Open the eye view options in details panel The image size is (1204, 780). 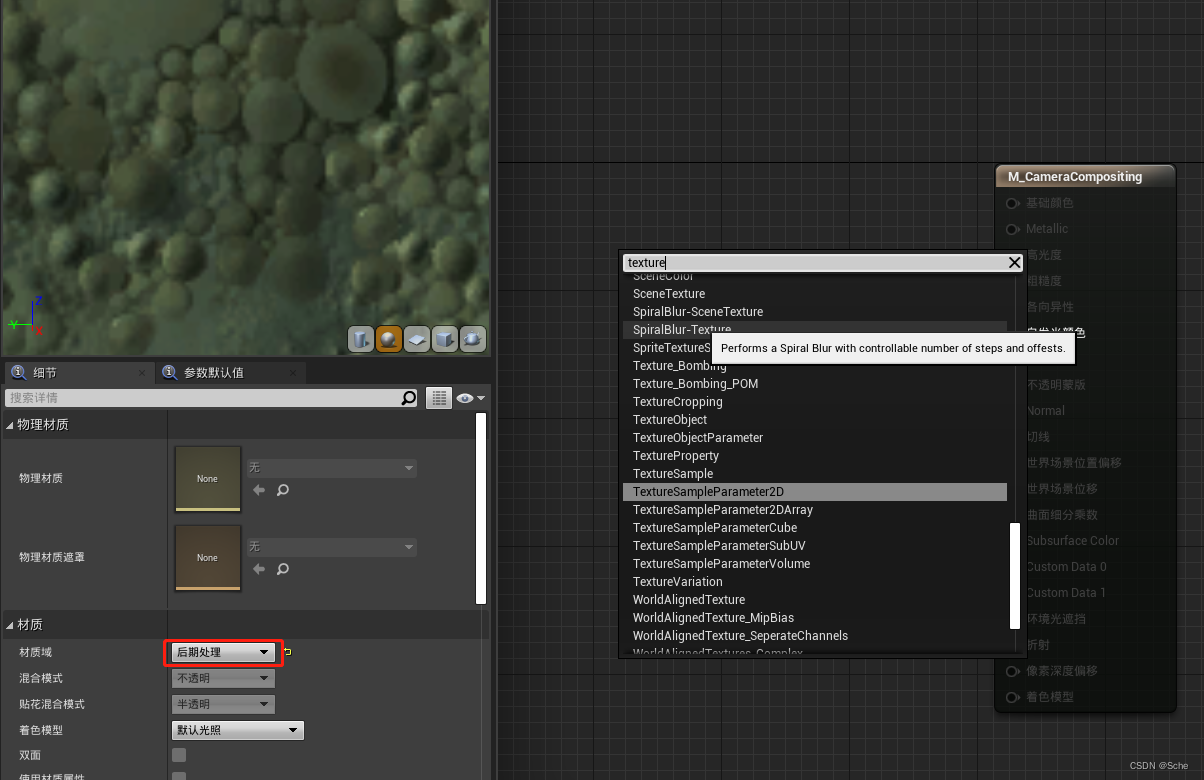pyautogui.click(x=465, y=397)
